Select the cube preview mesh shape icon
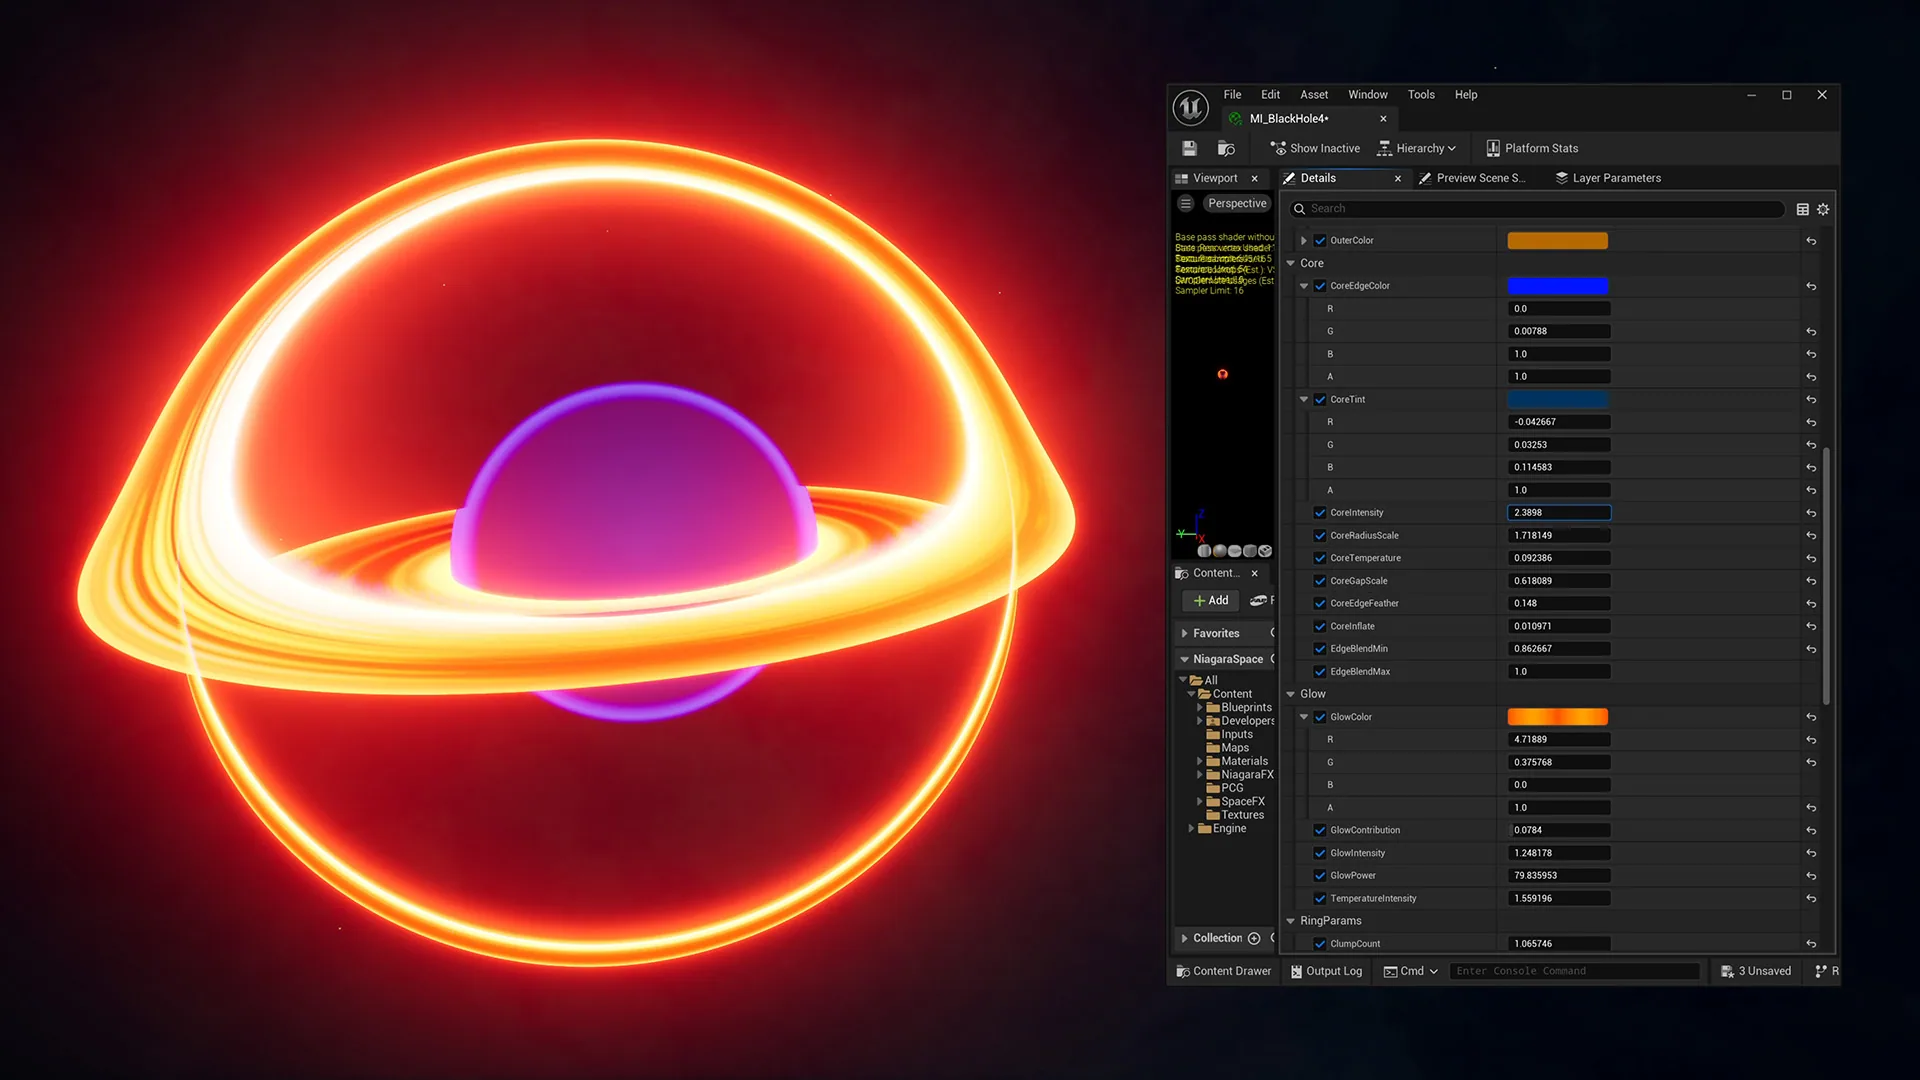This screenshot has height=1080, width=1920. 1250,551
